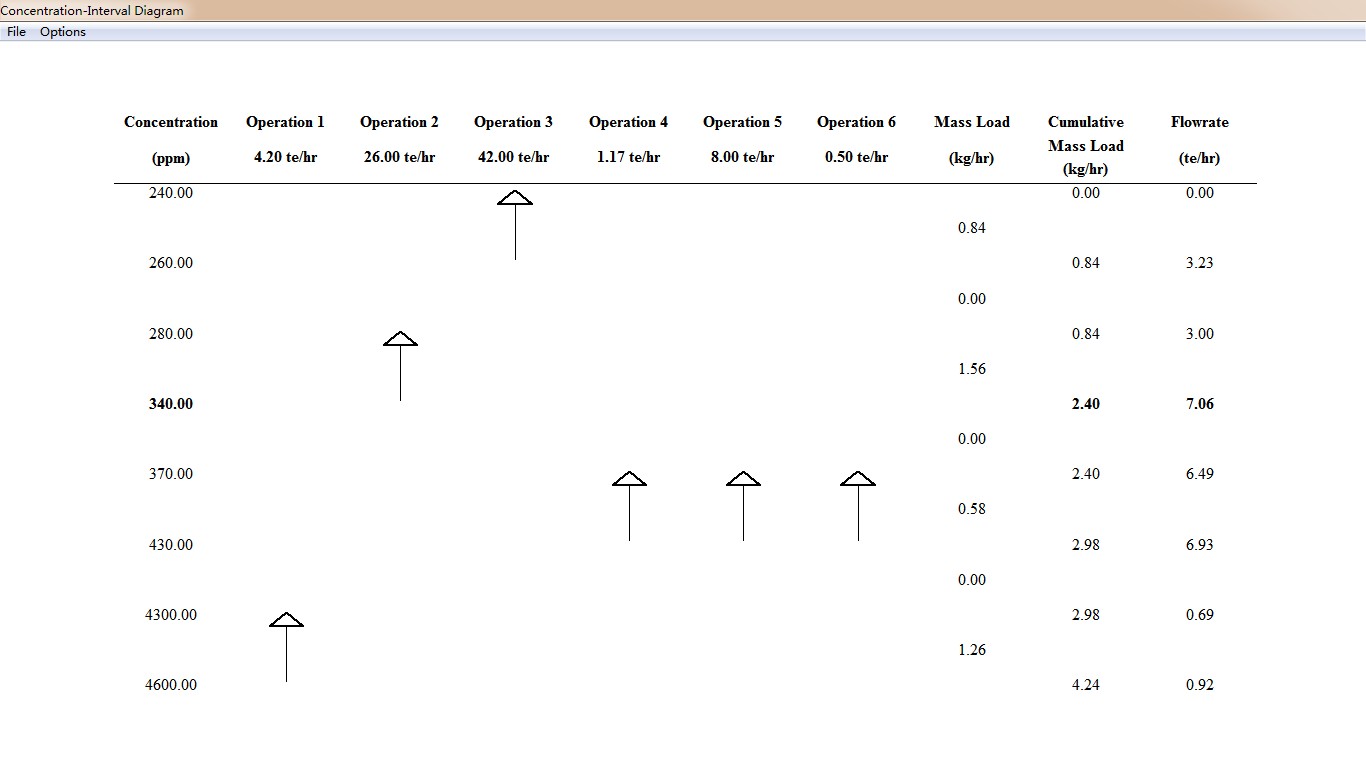Click the 0.50 te/hr flow label
This screenshot has height=768, width=1366.
[856, 157]
